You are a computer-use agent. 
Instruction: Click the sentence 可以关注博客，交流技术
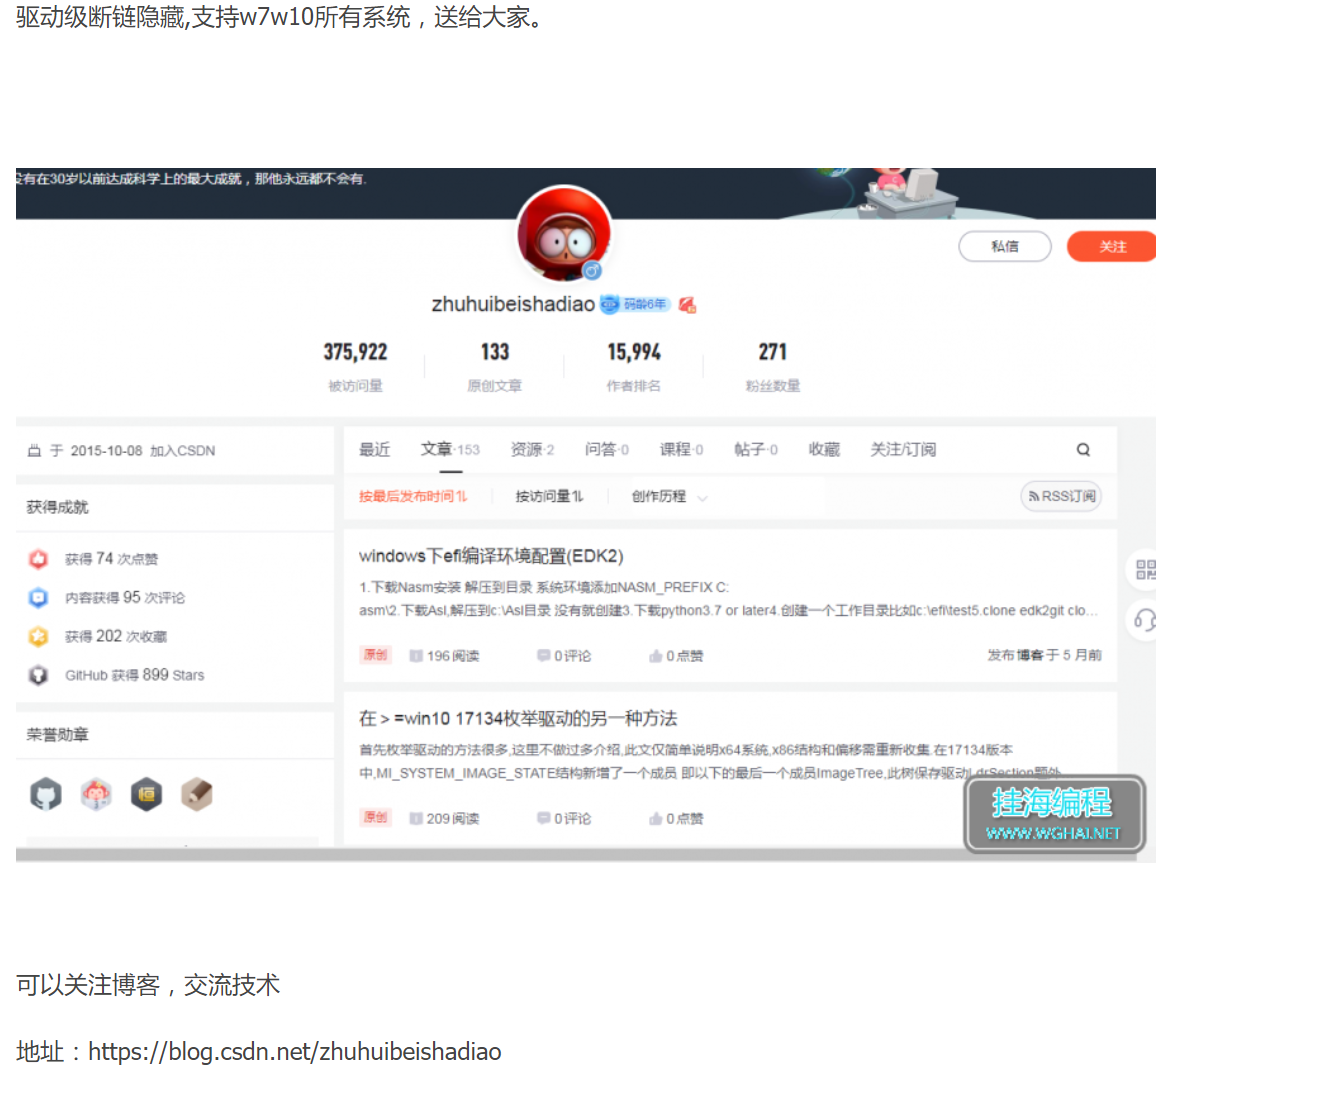(x=148, y=985)
